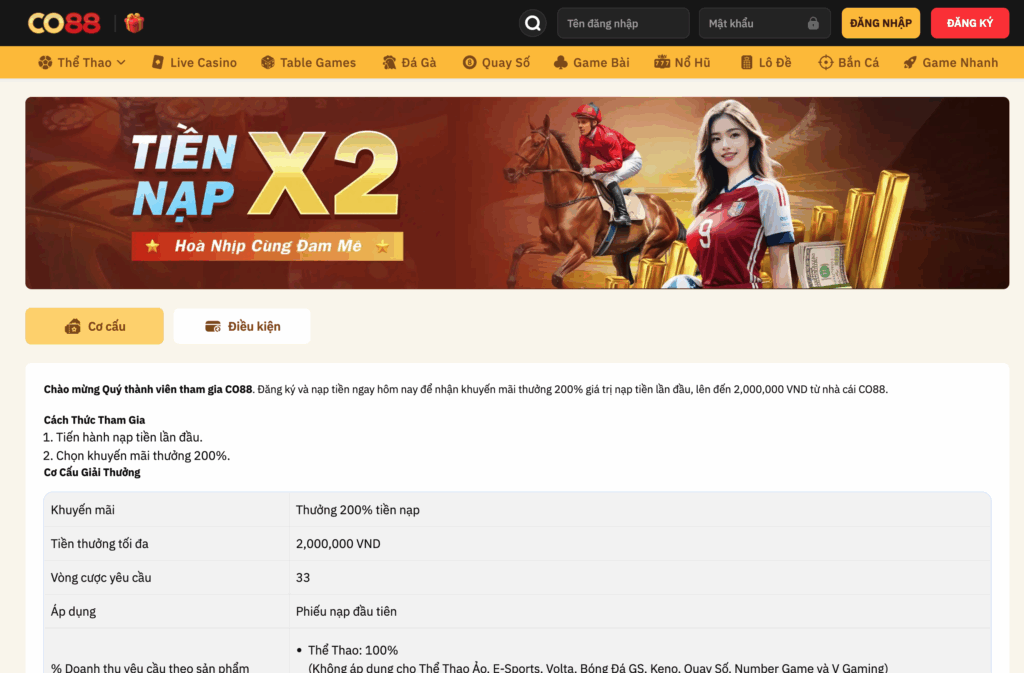Switch to the Điều kiện tab

click(x=242, y=326)
